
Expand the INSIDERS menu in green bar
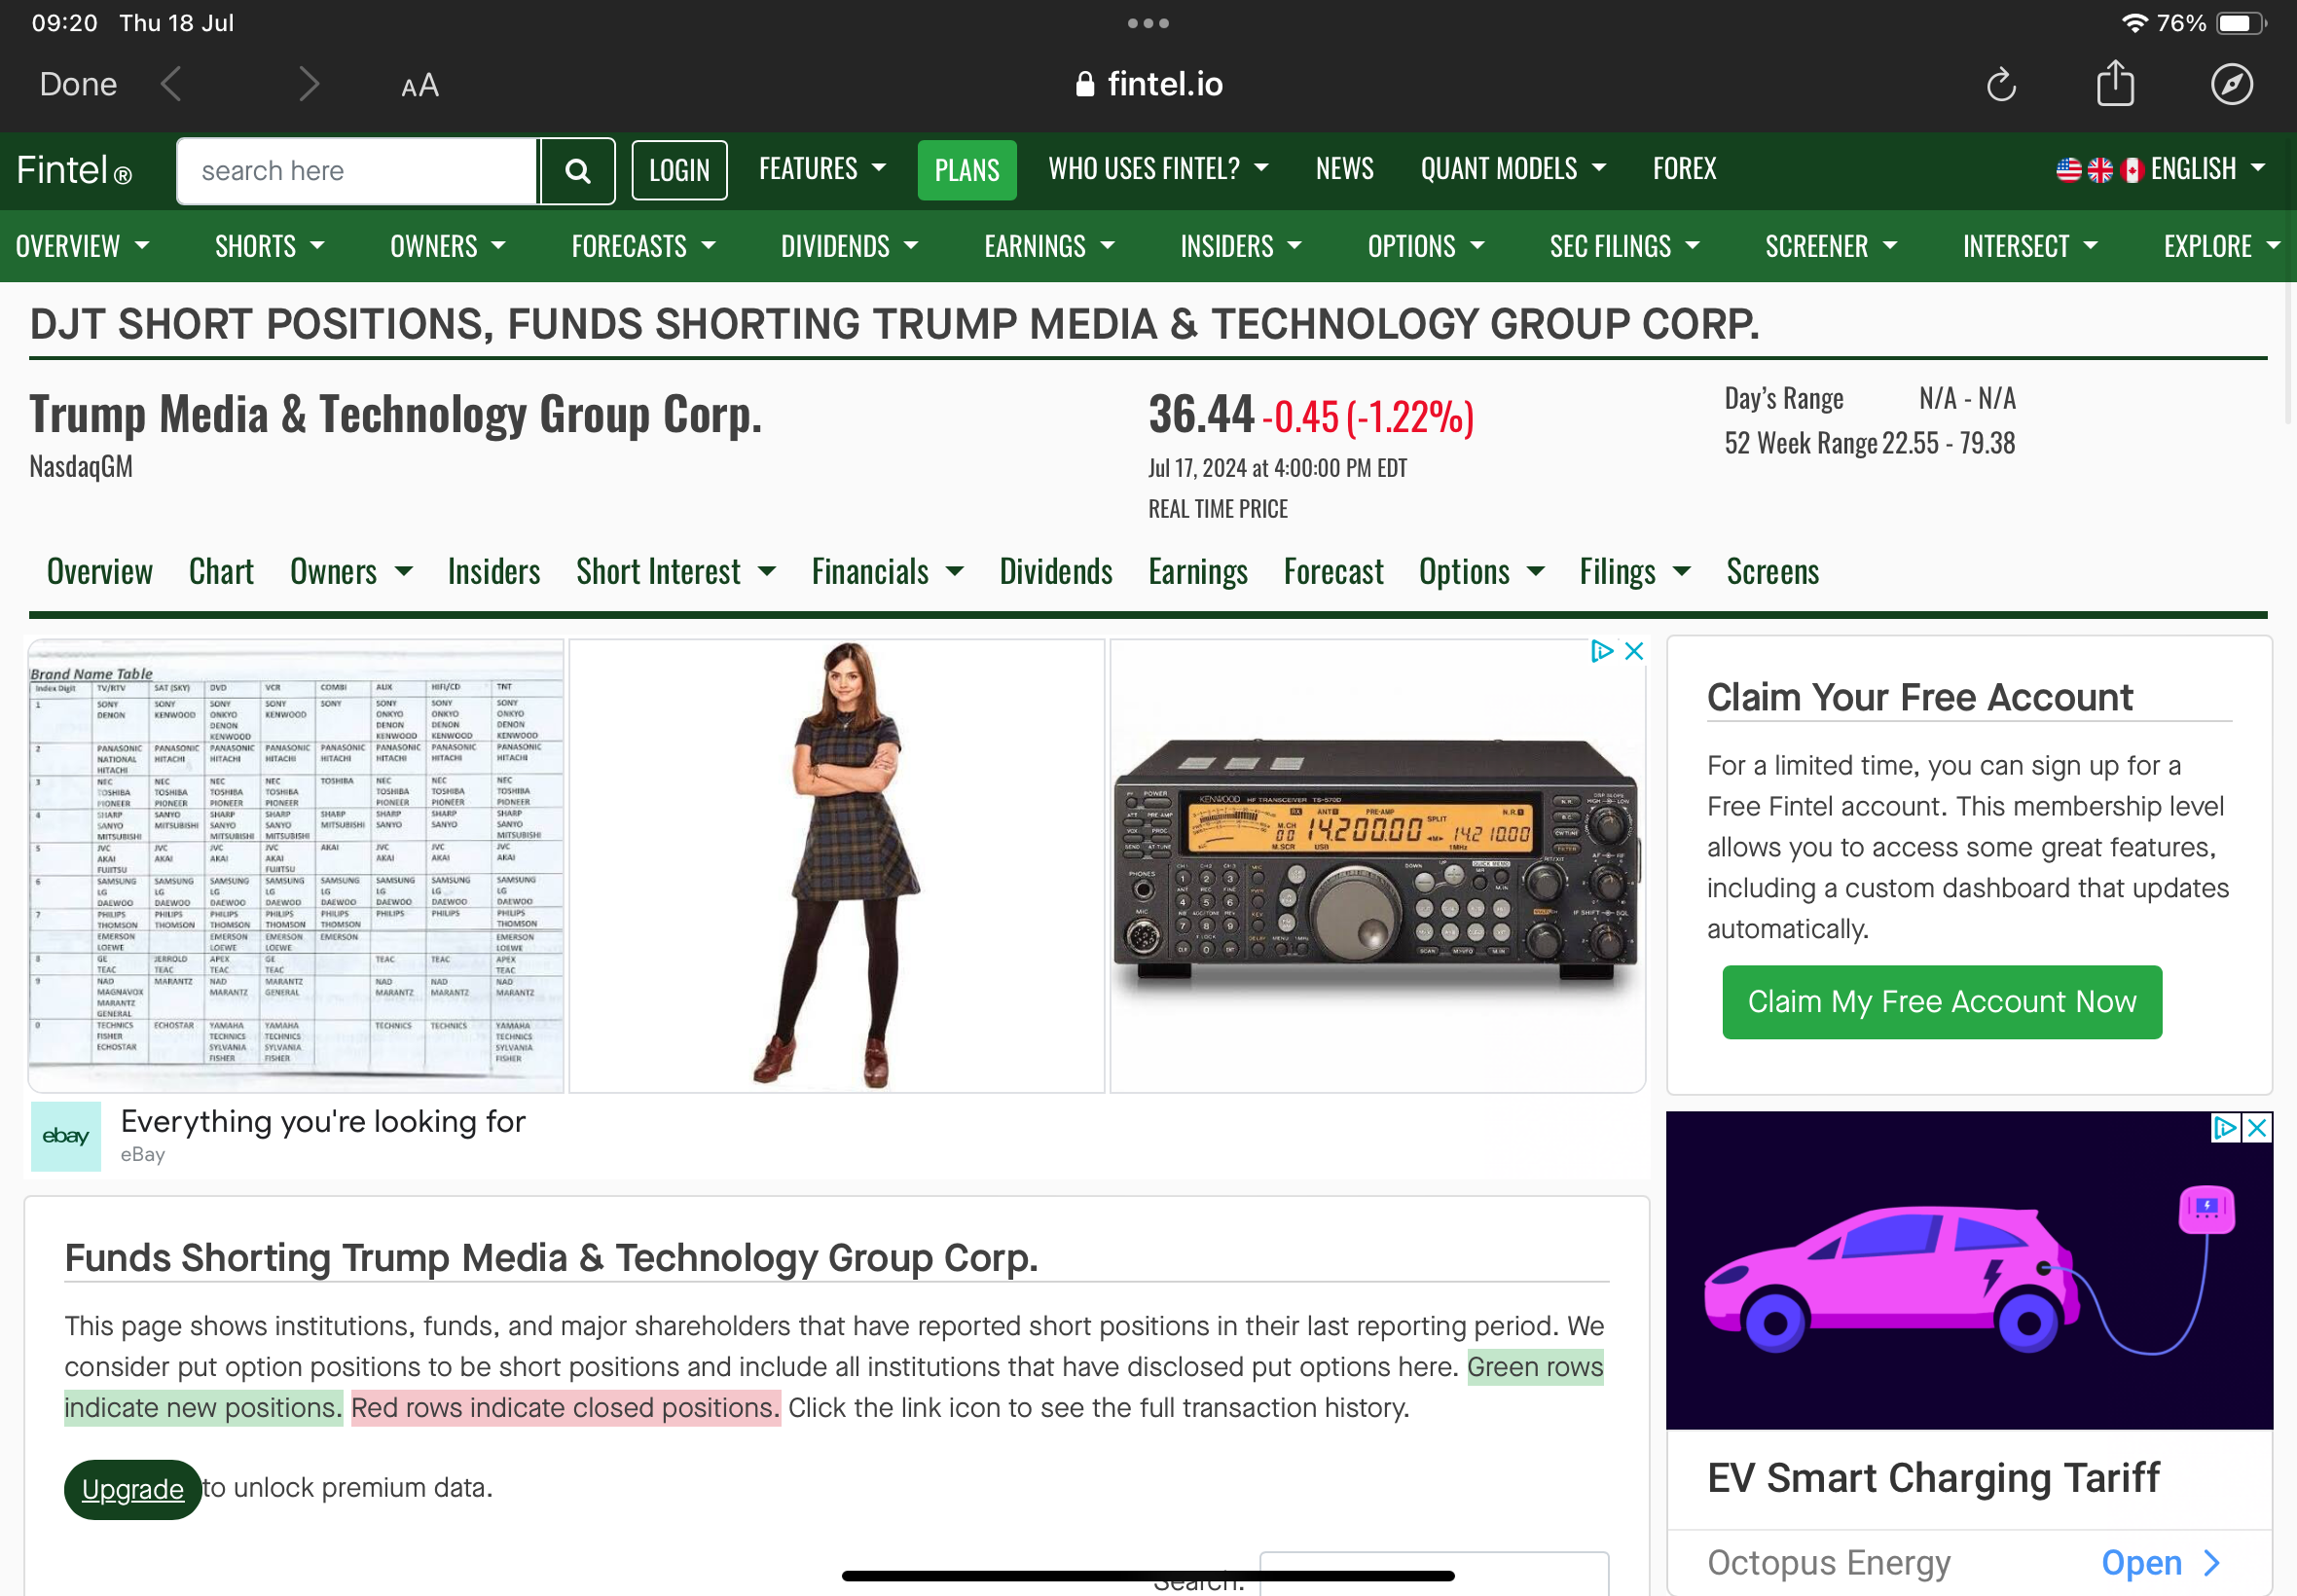click(x=1241, y=246)
